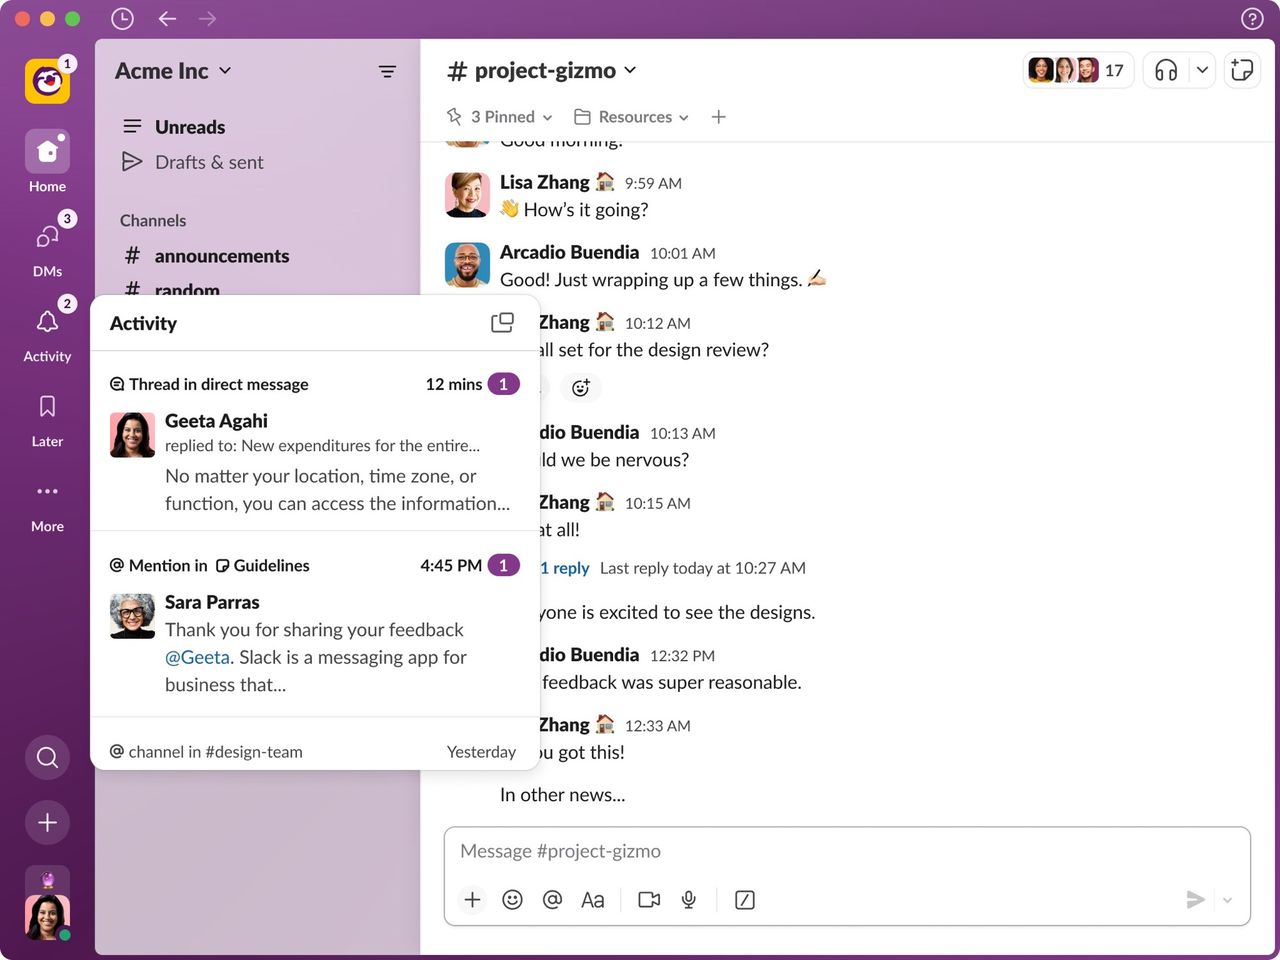Open the canvas icon in channel header
This screenshot has width=1280, height=960.
point(1242,70)
